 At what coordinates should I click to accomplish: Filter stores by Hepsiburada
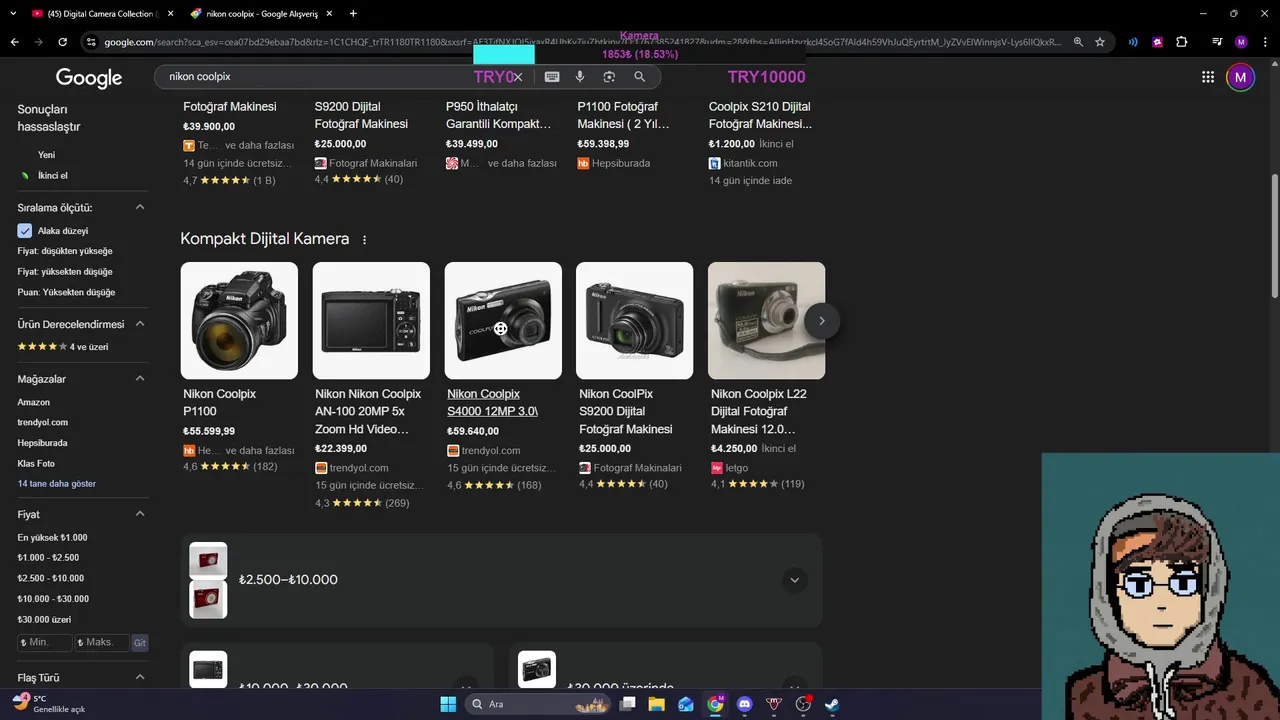pos(42,443)
